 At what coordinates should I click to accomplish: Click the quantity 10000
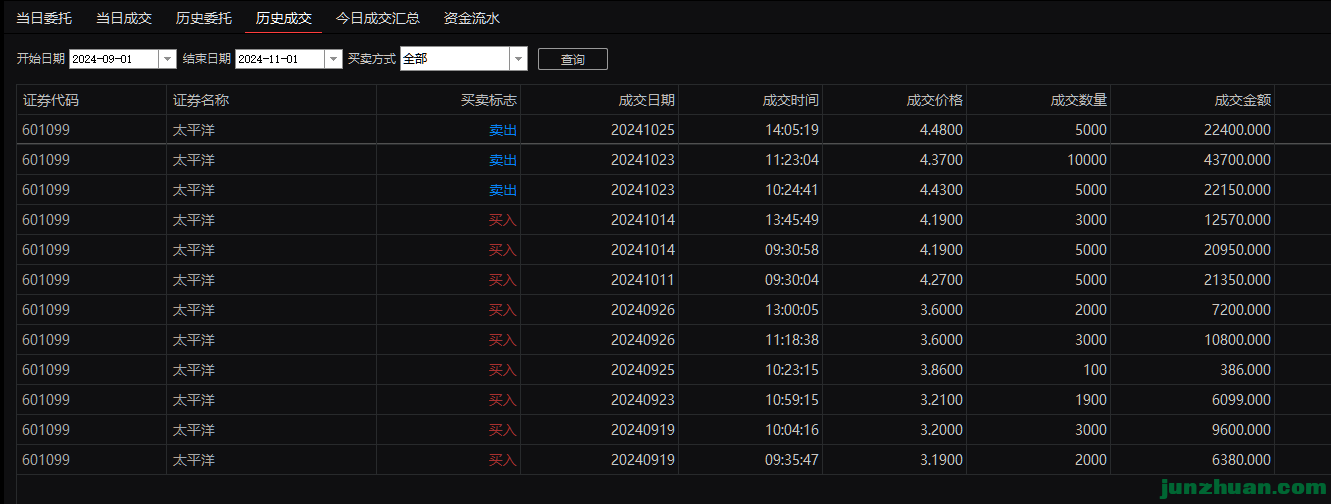(x=1087, y=160)
